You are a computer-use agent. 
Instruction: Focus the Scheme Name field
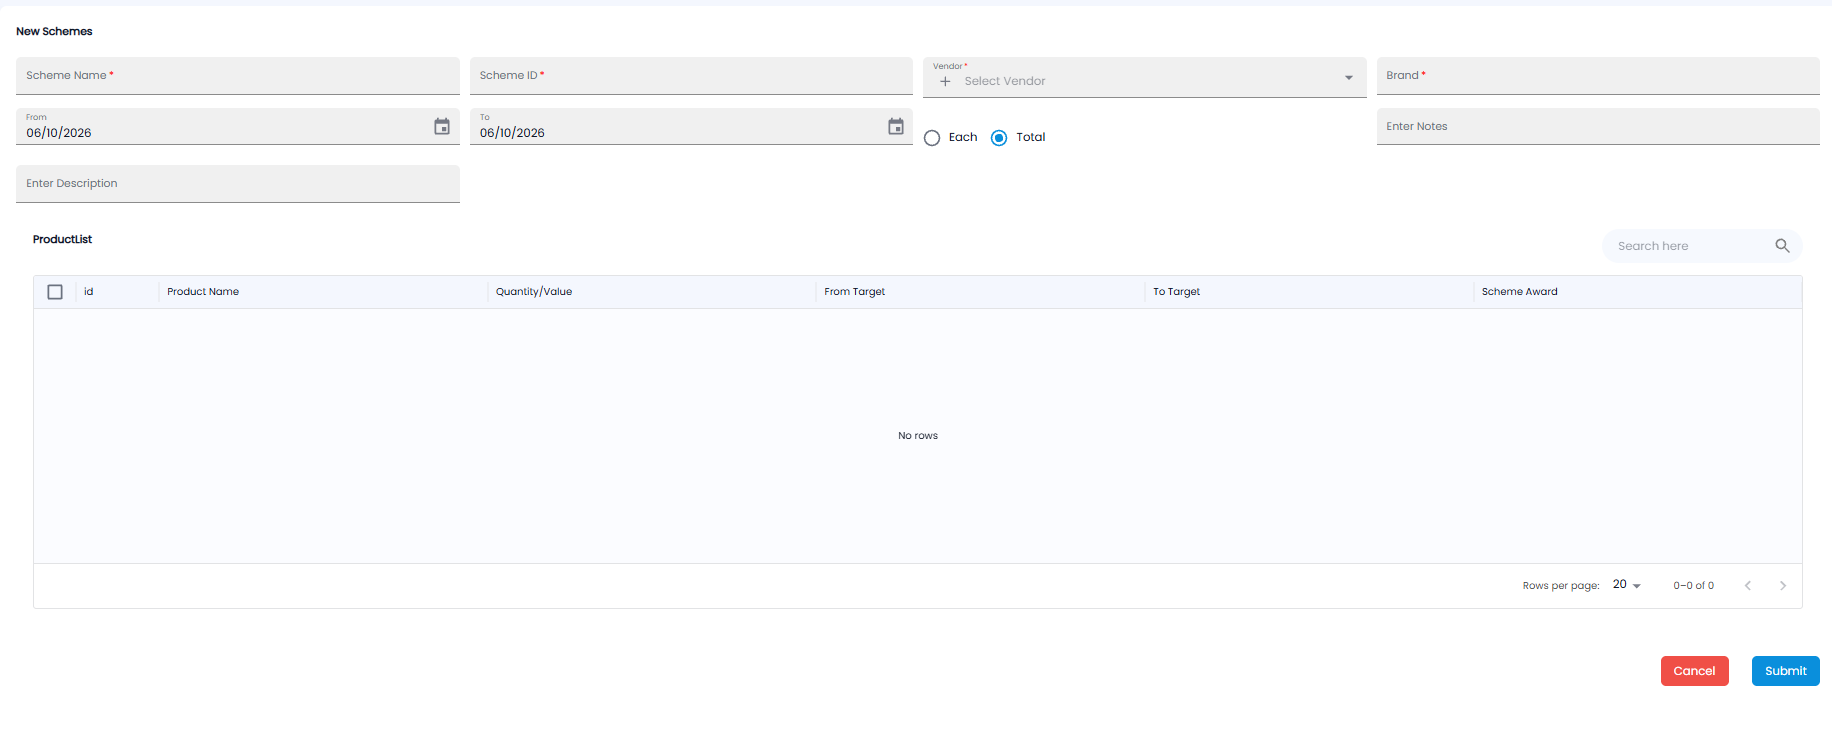coord(238,76)
